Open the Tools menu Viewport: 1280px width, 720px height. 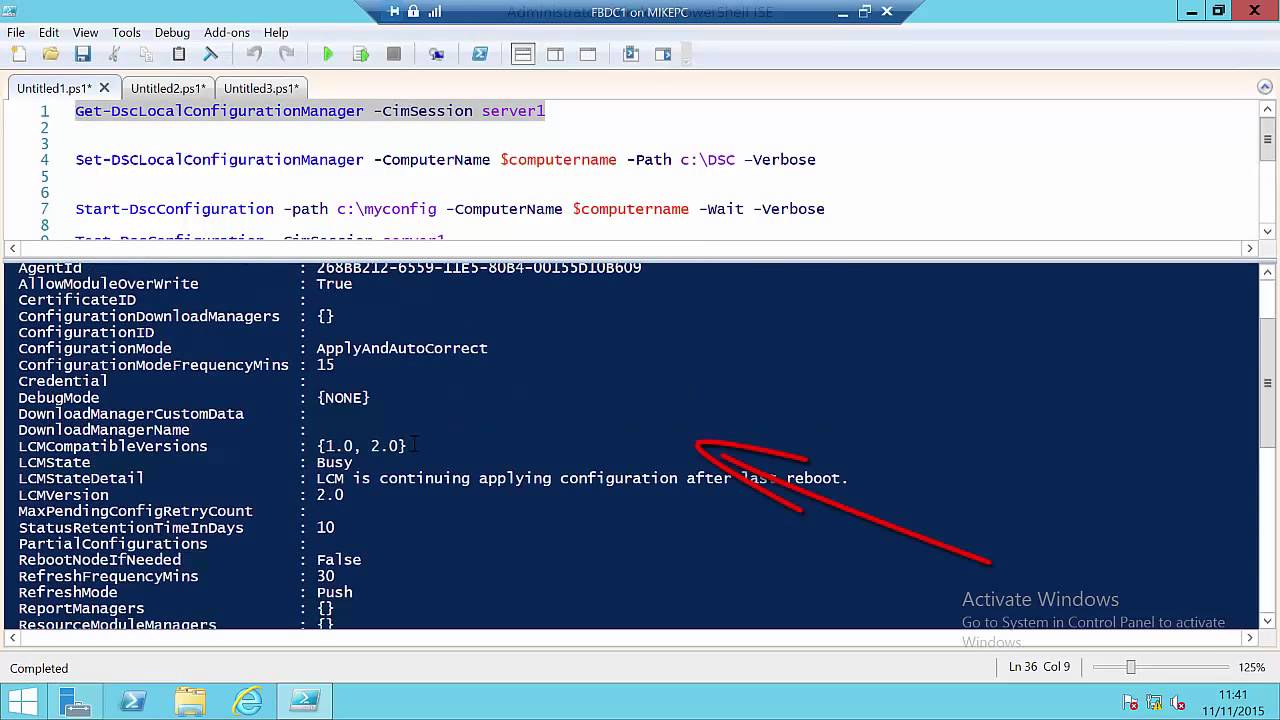pos(126,33)
